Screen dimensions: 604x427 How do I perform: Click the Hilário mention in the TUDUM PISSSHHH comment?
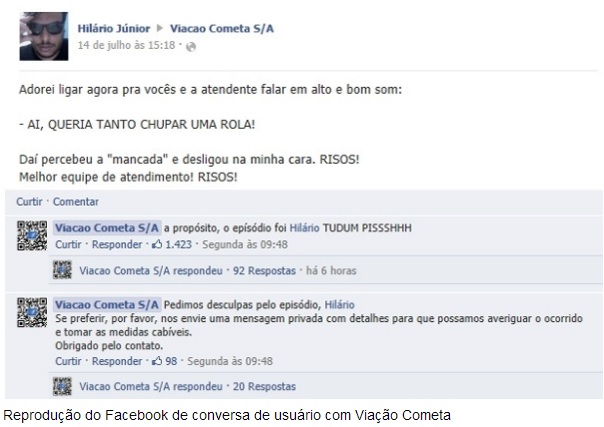304,228
